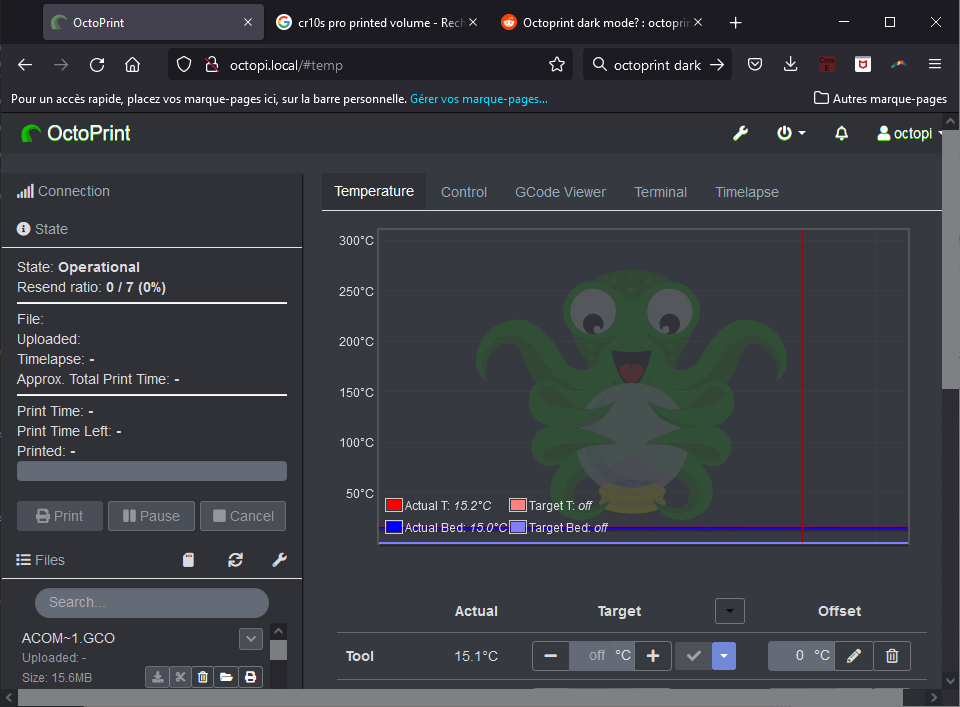Click the SD card icon in Files

point(189,560)
